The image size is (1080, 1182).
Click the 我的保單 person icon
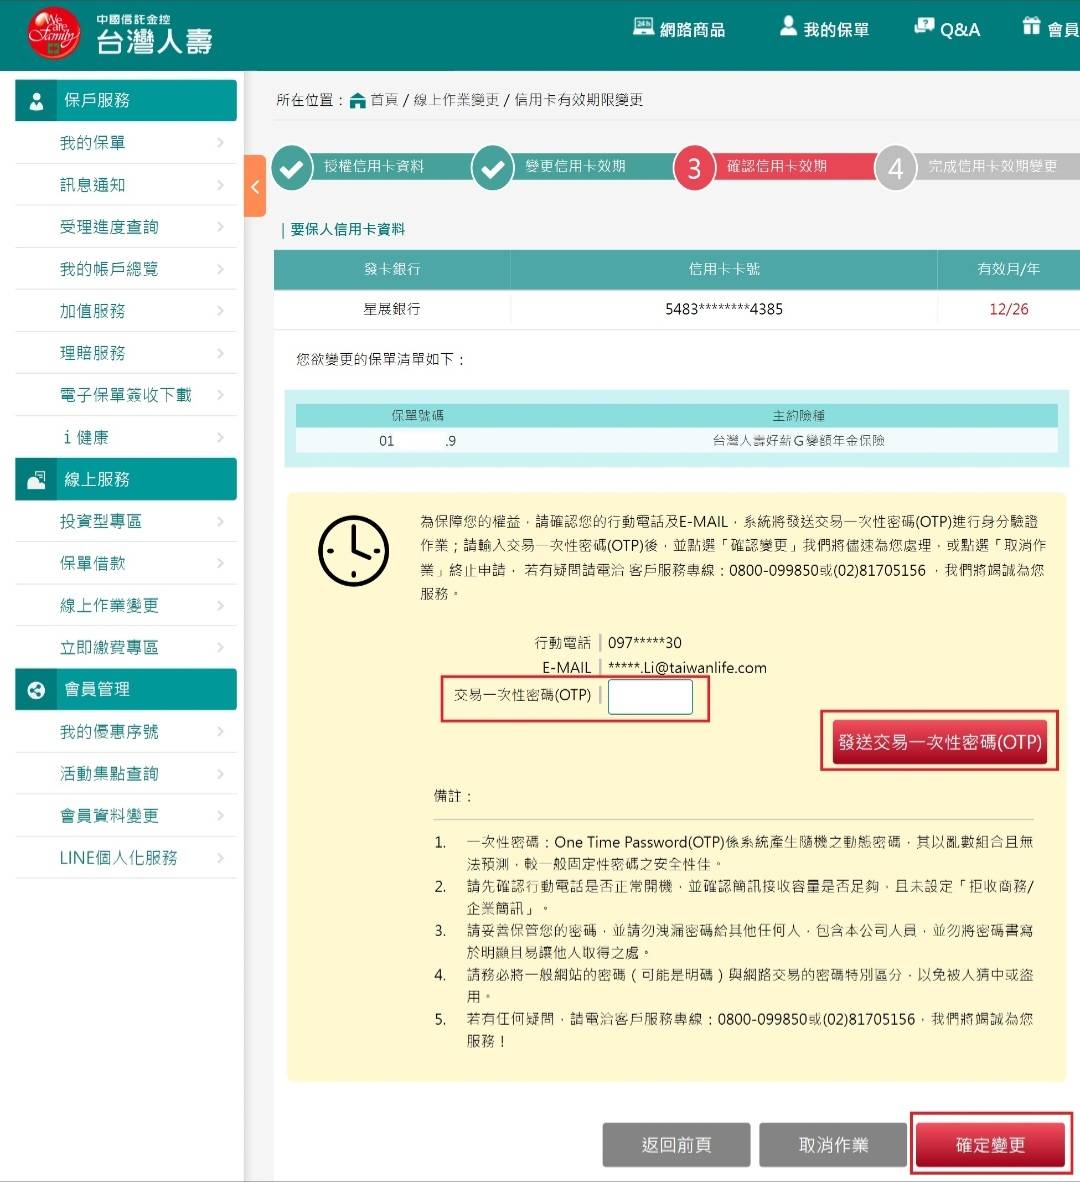788,26
